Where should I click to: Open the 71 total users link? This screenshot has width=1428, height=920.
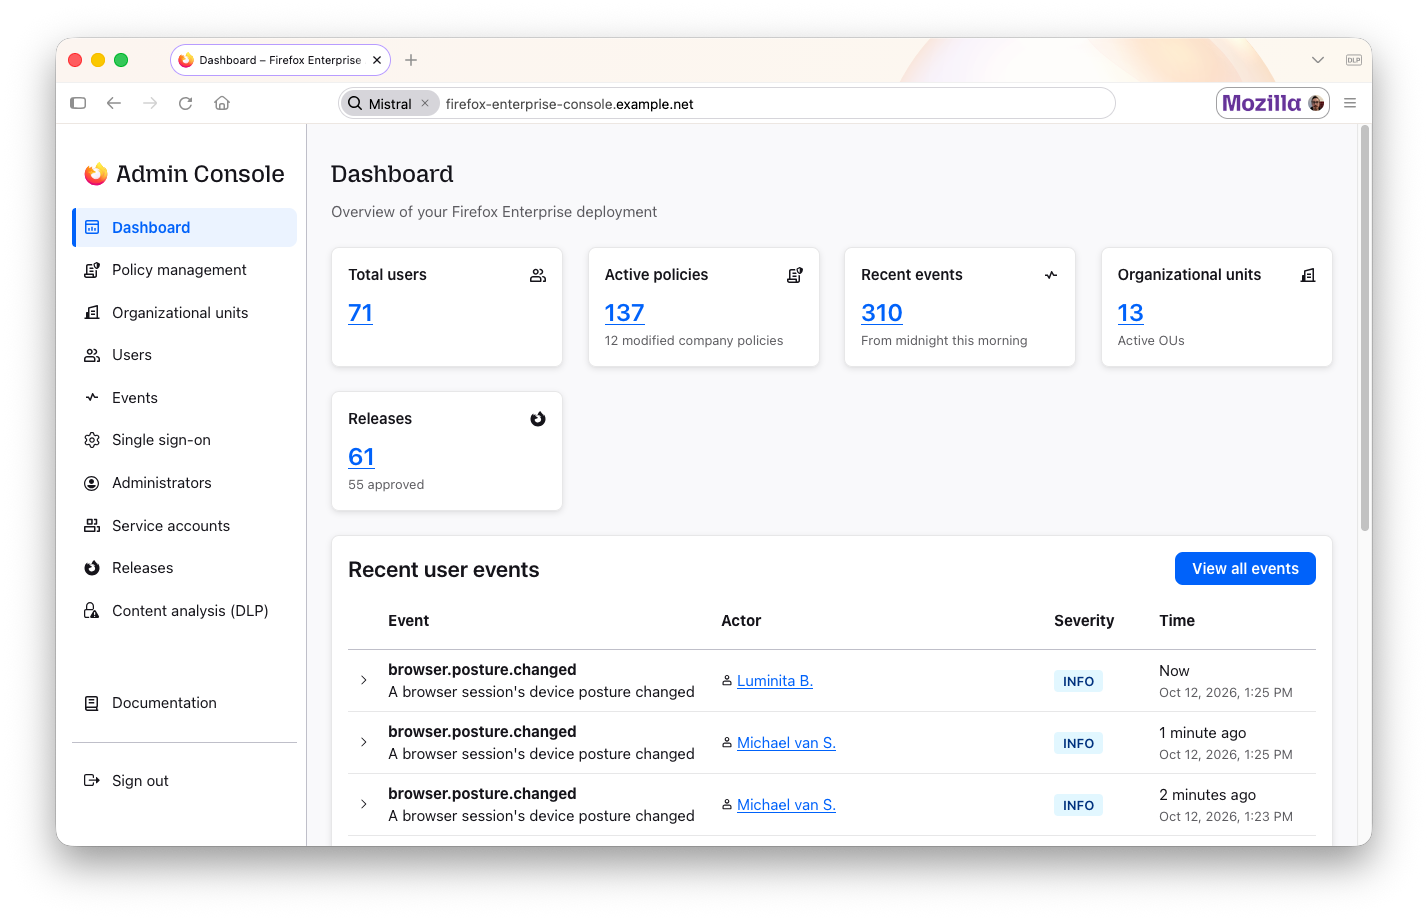[360, 313]
